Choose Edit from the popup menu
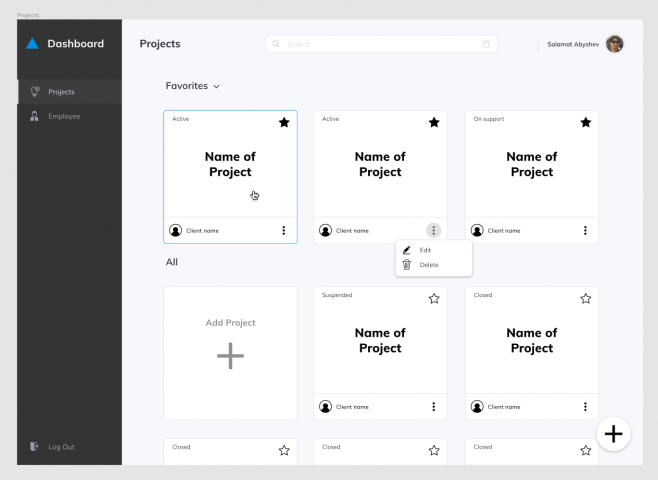This screenshot has height=480, width=658. click(x=433, y=250)
